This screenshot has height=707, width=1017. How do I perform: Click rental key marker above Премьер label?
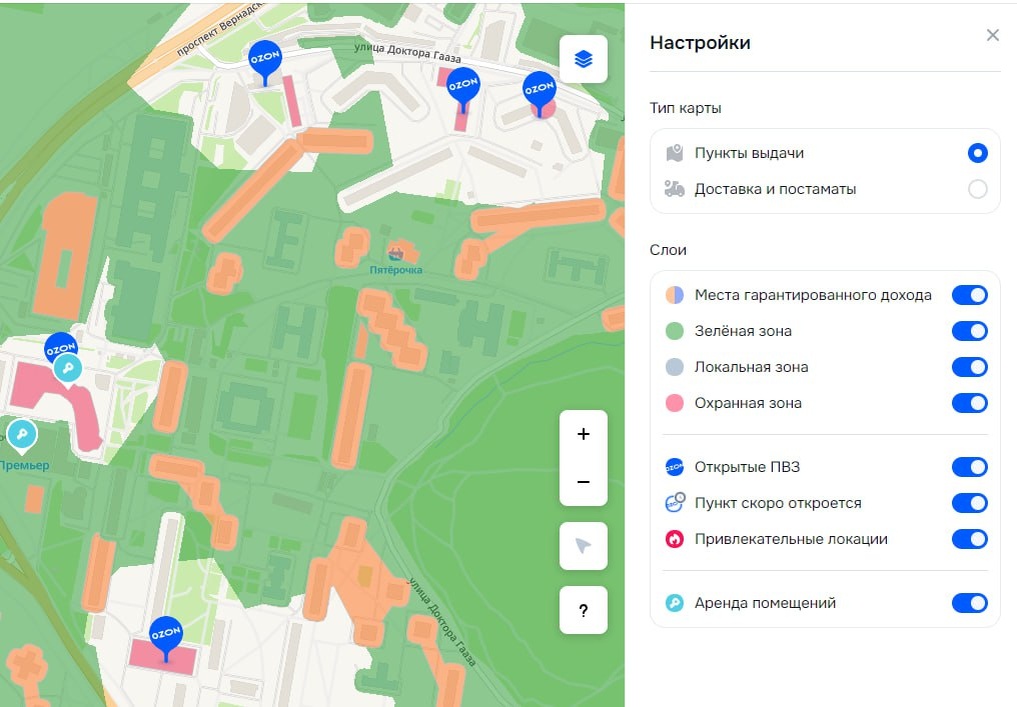[x=21, y=433]
